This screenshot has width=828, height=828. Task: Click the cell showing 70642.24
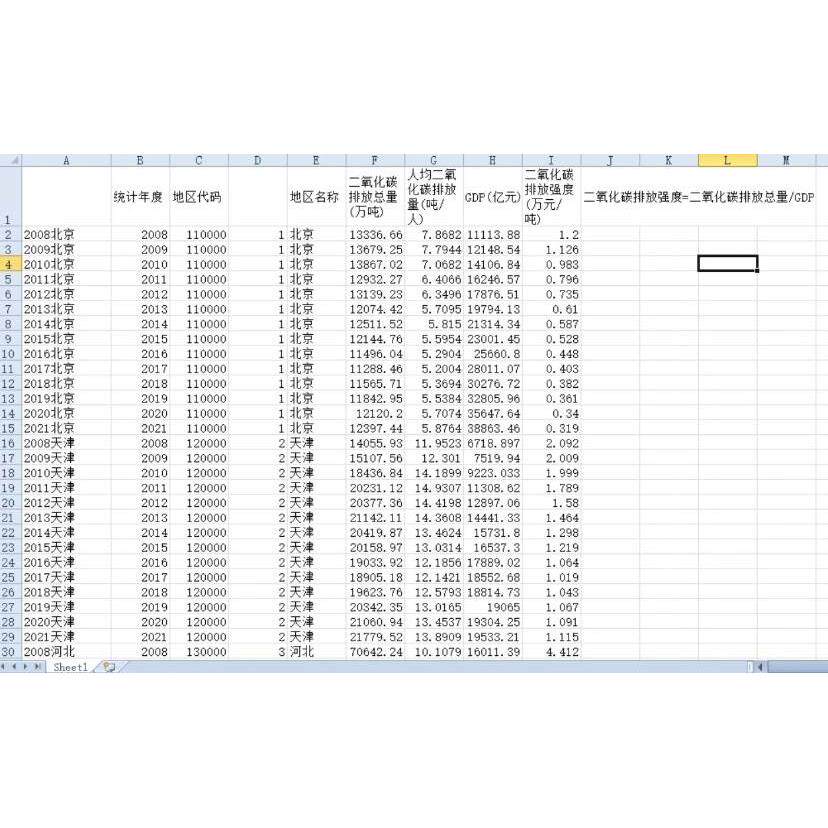pos(374,651)
